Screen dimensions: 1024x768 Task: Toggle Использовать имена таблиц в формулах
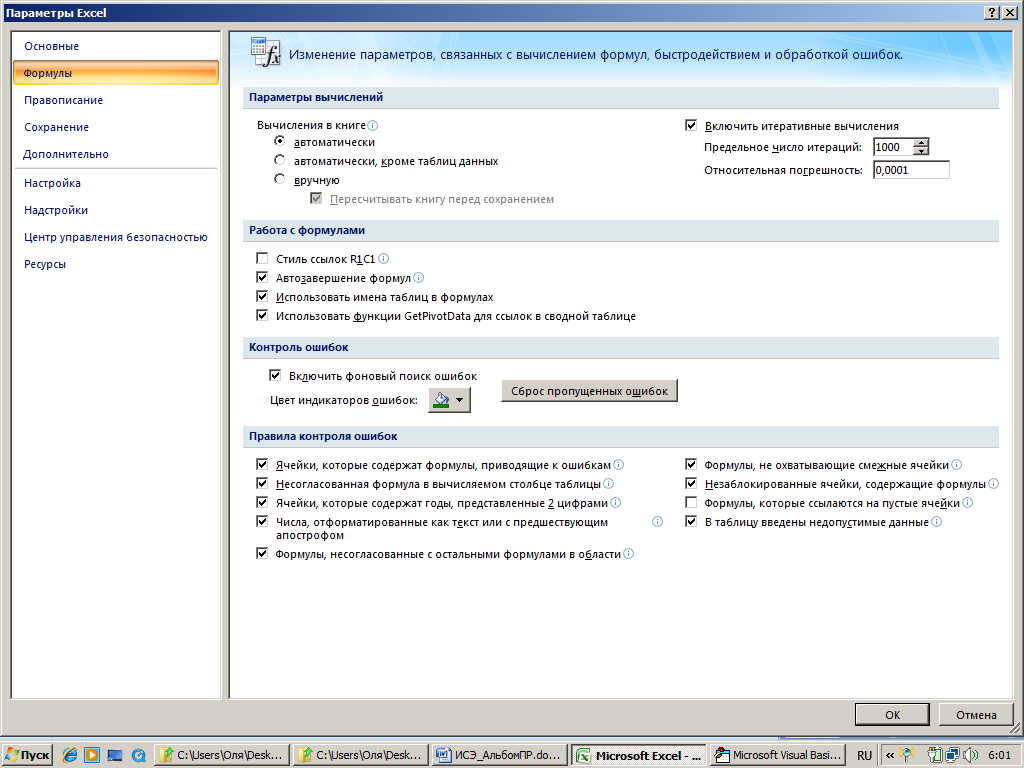tap(262, 296)
